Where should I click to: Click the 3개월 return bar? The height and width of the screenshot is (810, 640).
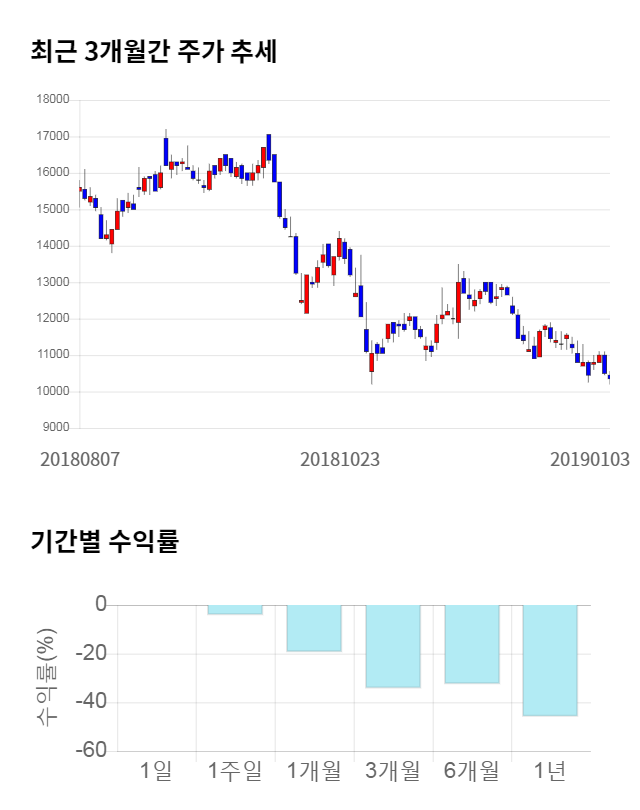pyautogui.click(x=393, y=646)
